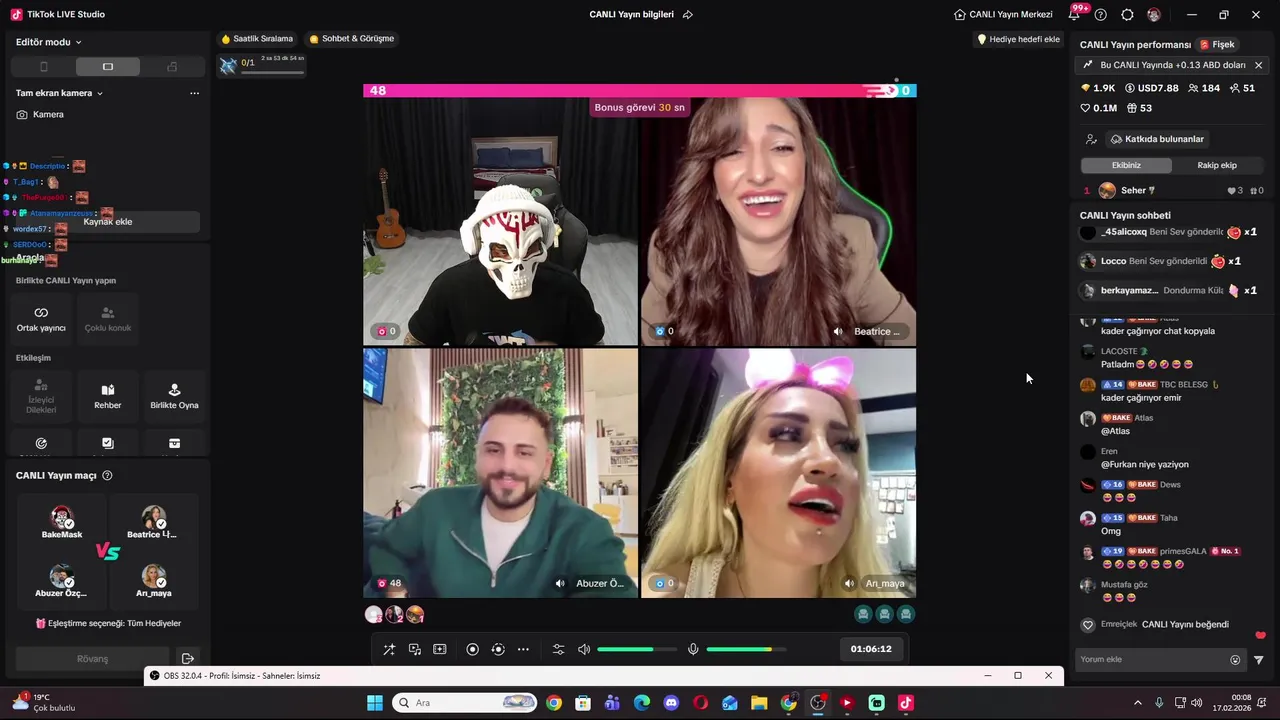Open the Sohbet & Görüşme tab

coord(352,39)
